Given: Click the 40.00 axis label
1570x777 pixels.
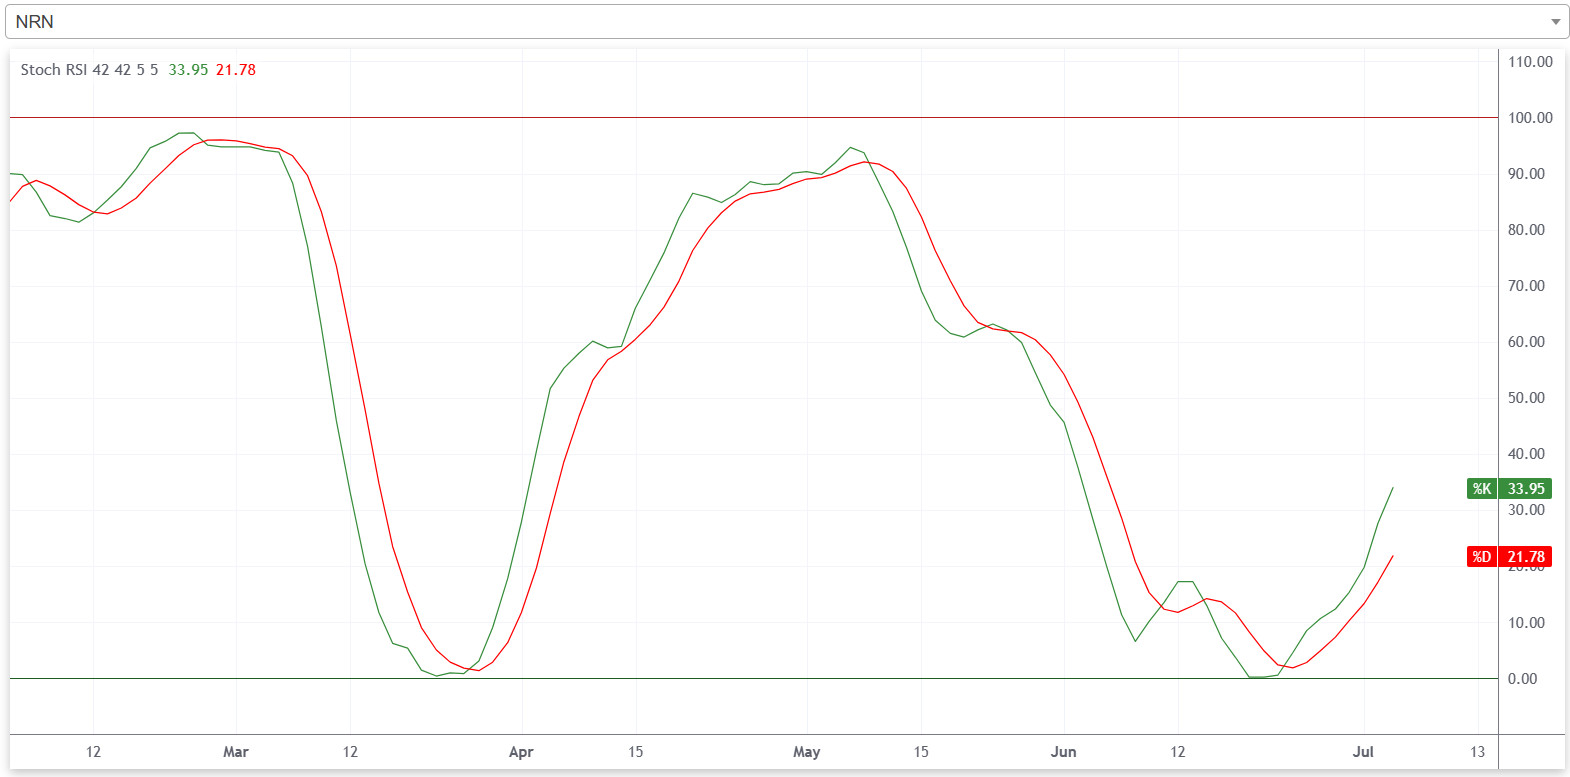Looking at the screenshot, I should coord(1526,454).
